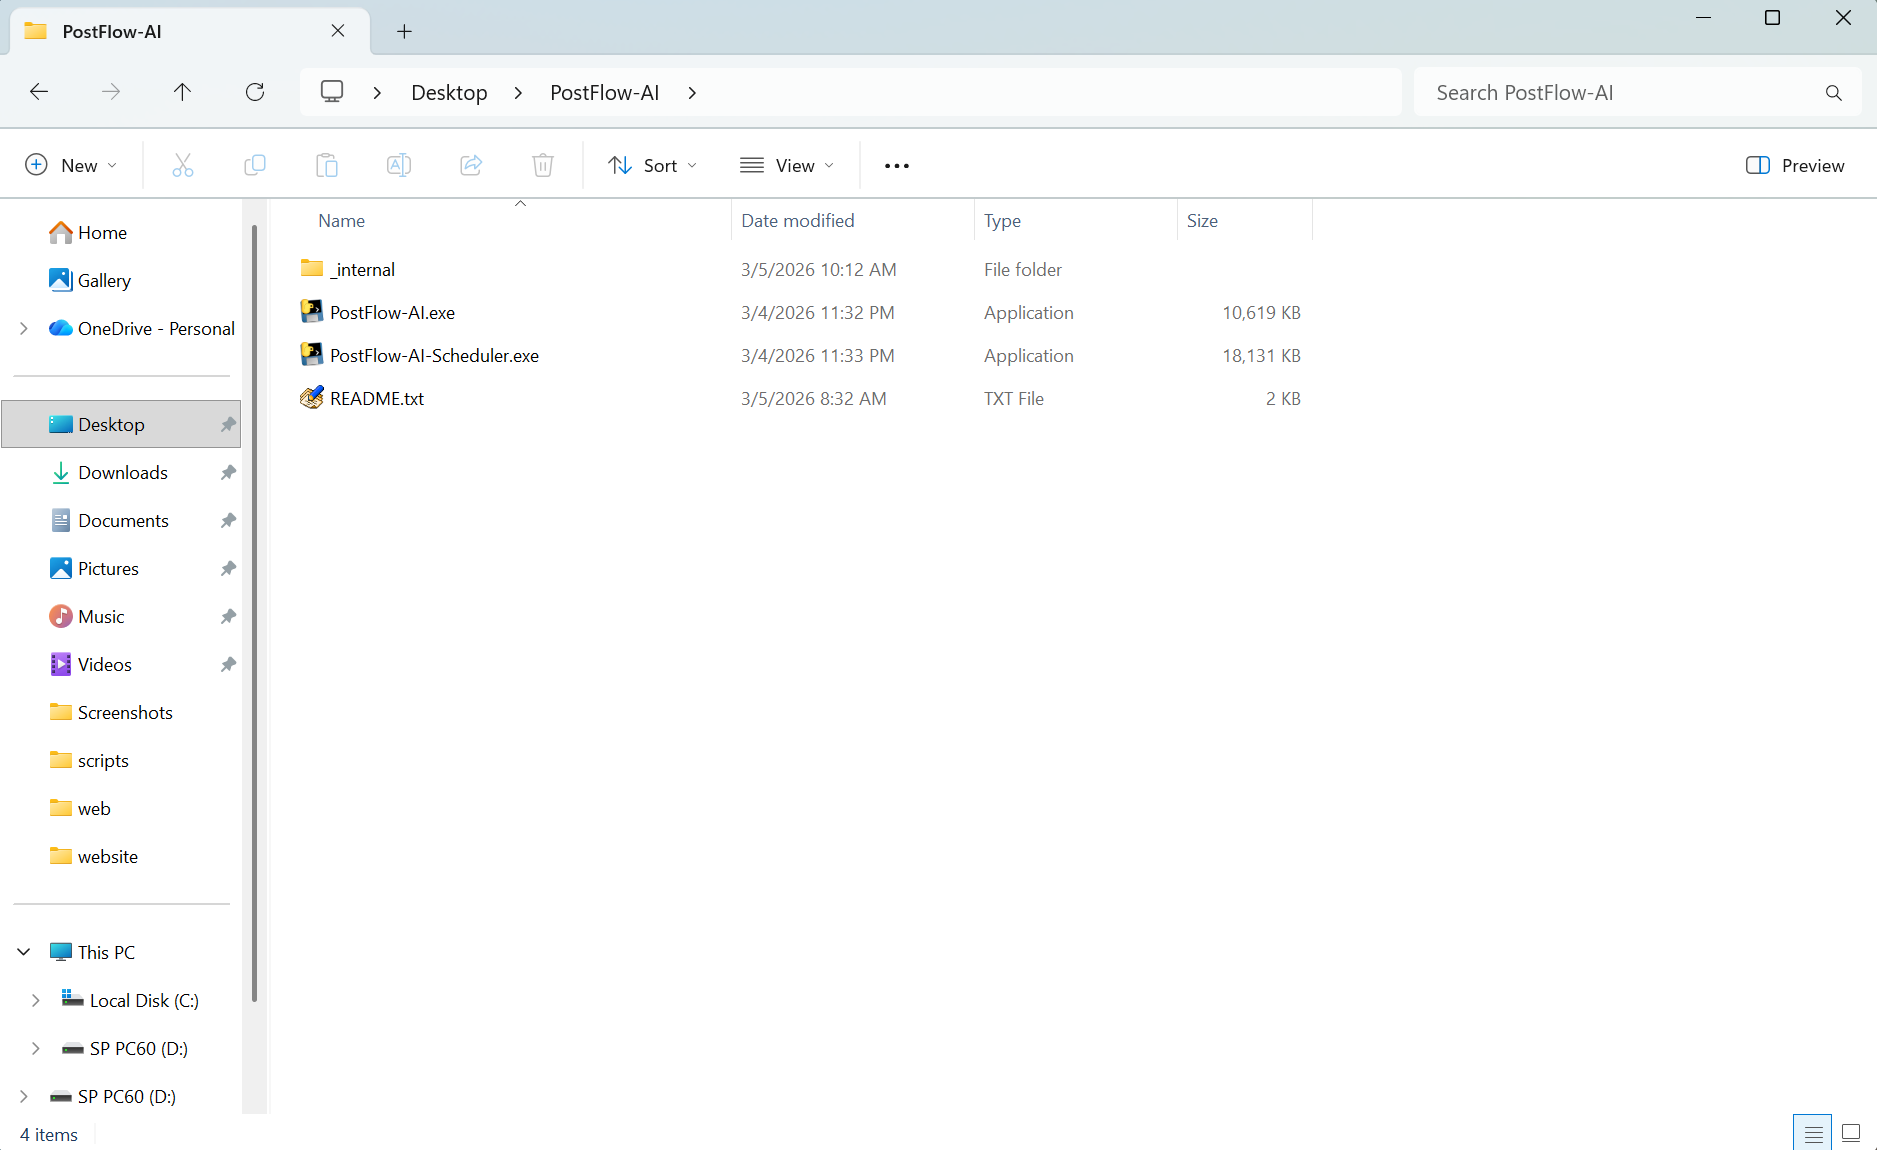Switch to large thumbnails via status bar toggle
This screenshot has width=1877, height=1150.
click(1852, 1132)
